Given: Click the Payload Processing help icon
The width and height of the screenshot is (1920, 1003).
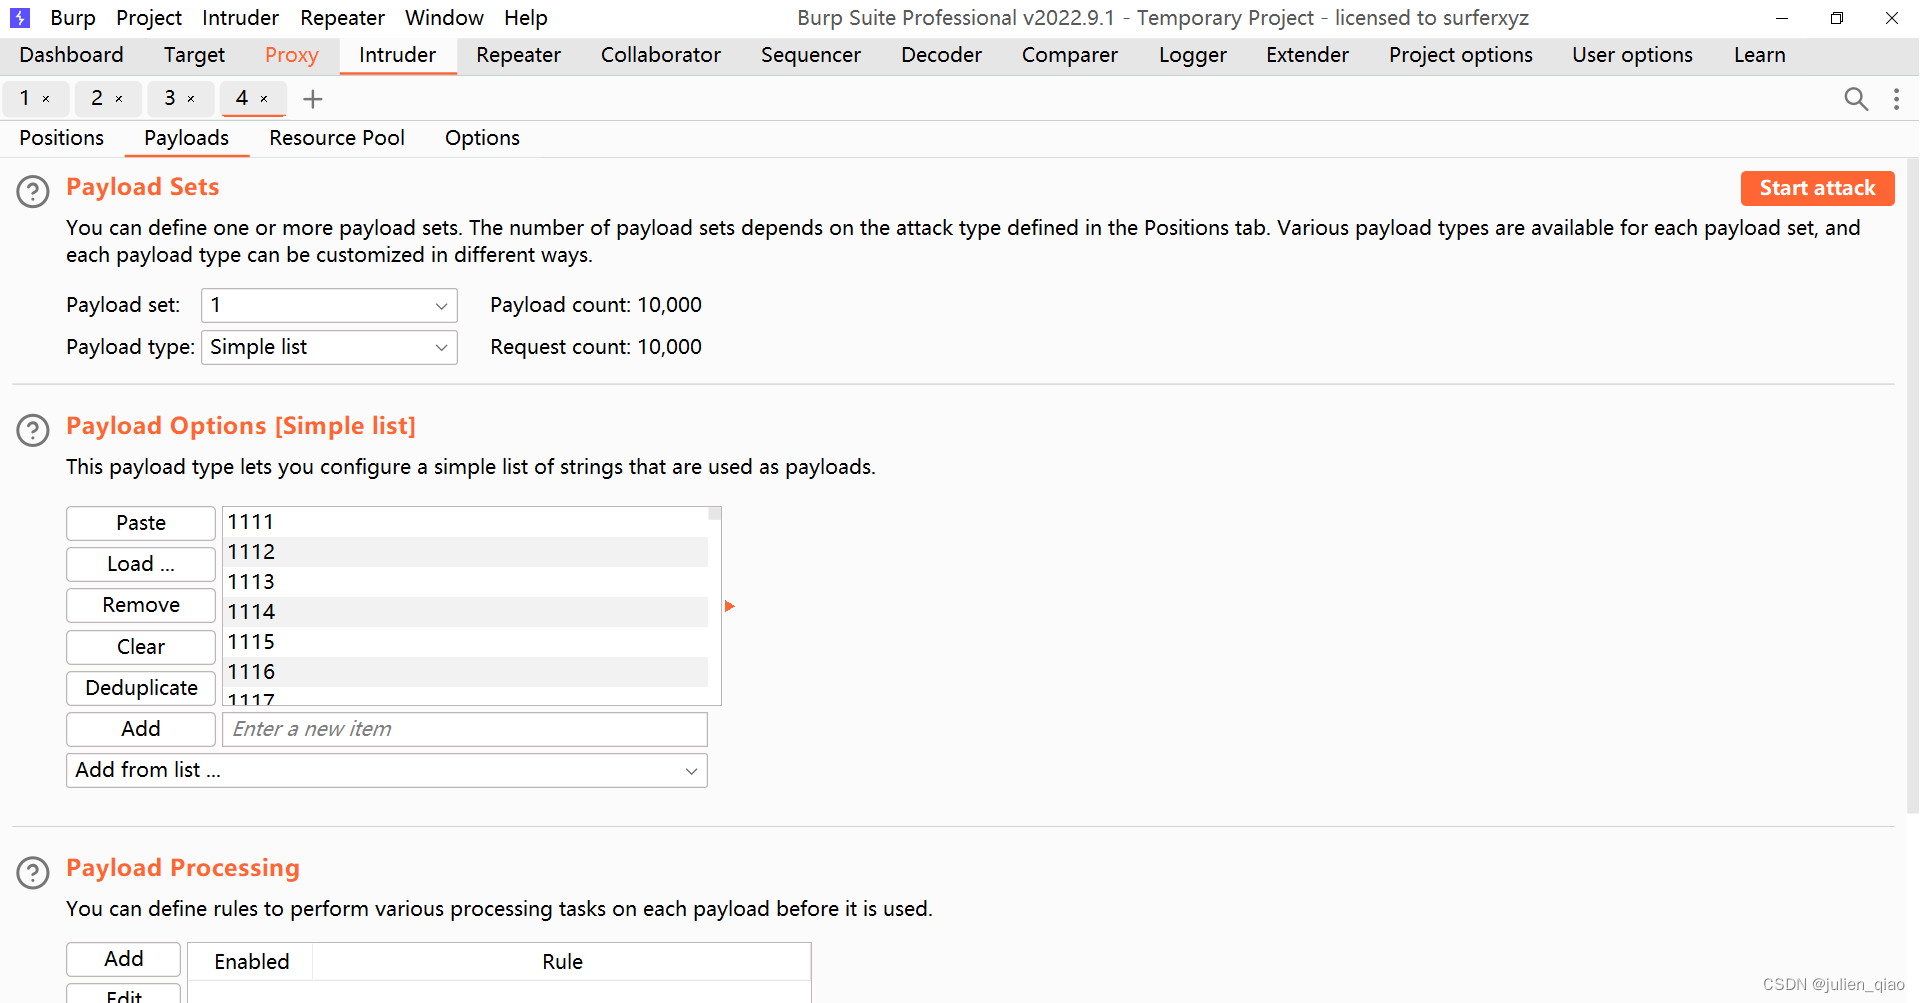Looking at the screenshot, I should coord(33,872).
